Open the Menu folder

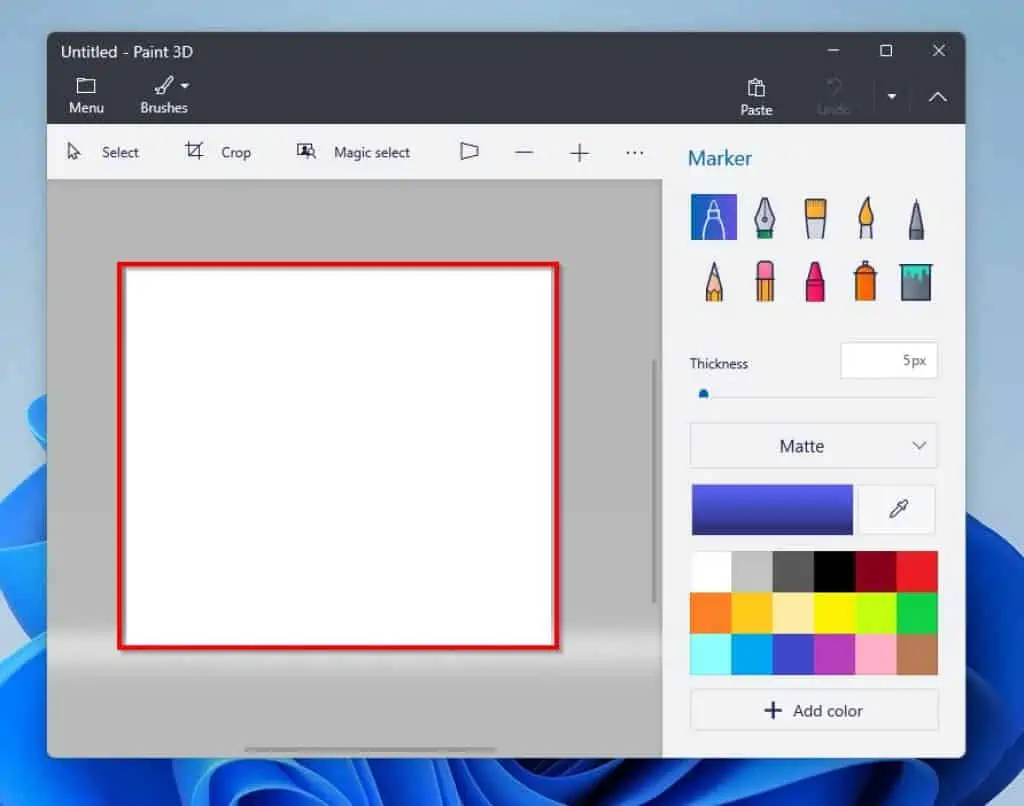(x=86, y=95)
